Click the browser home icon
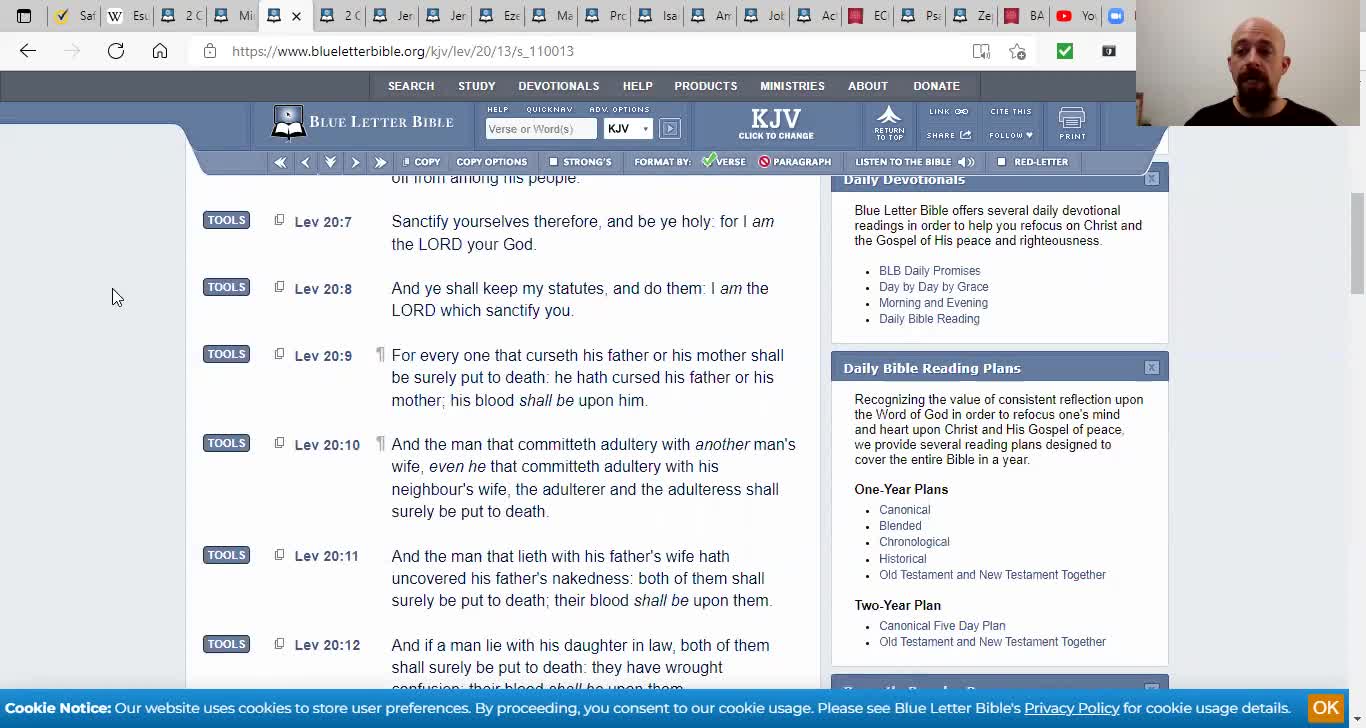Screen dimensions: 1366x728 (160, 51)
